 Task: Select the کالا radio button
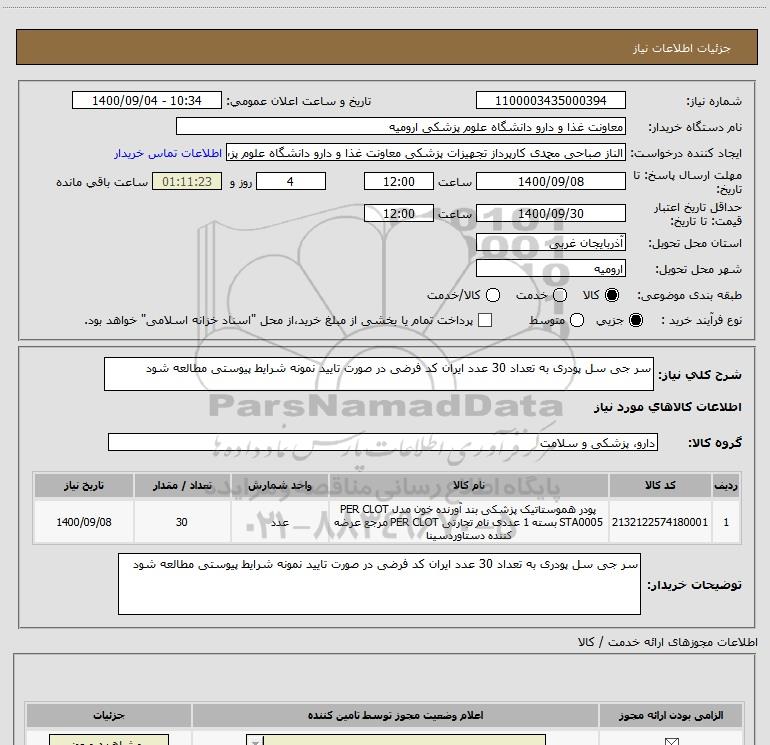tap(612, 295)
